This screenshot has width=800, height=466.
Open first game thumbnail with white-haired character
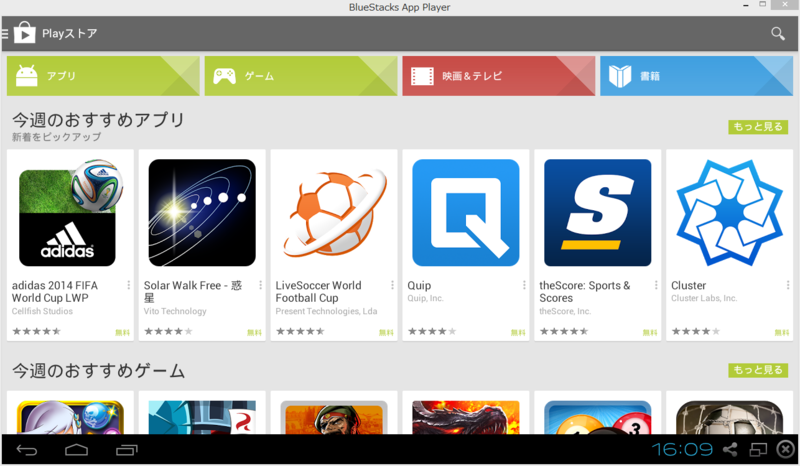click(x=70, y=417)
